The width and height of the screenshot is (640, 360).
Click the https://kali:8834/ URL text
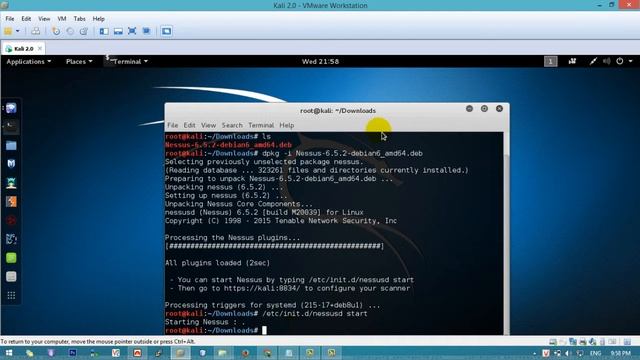tap(262, 288)
